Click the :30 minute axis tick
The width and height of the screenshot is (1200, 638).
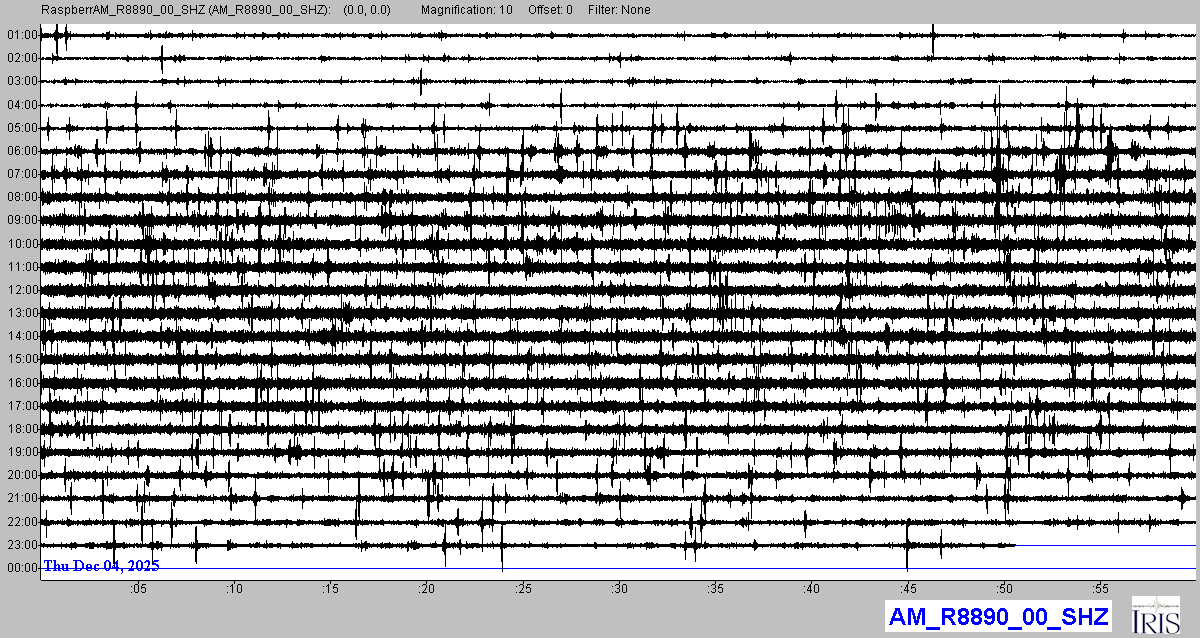pyautogui.click(x=619, y=588)
